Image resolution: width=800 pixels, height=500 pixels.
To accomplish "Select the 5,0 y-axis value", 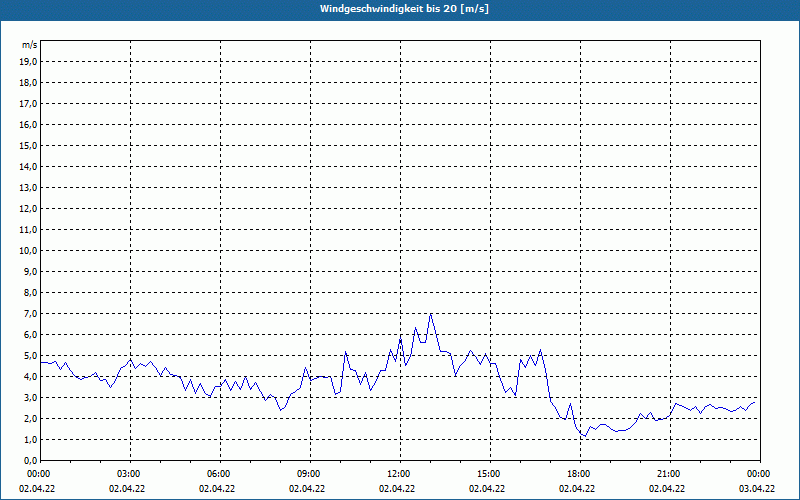I will pyautogui.click(x=30, y=356).
